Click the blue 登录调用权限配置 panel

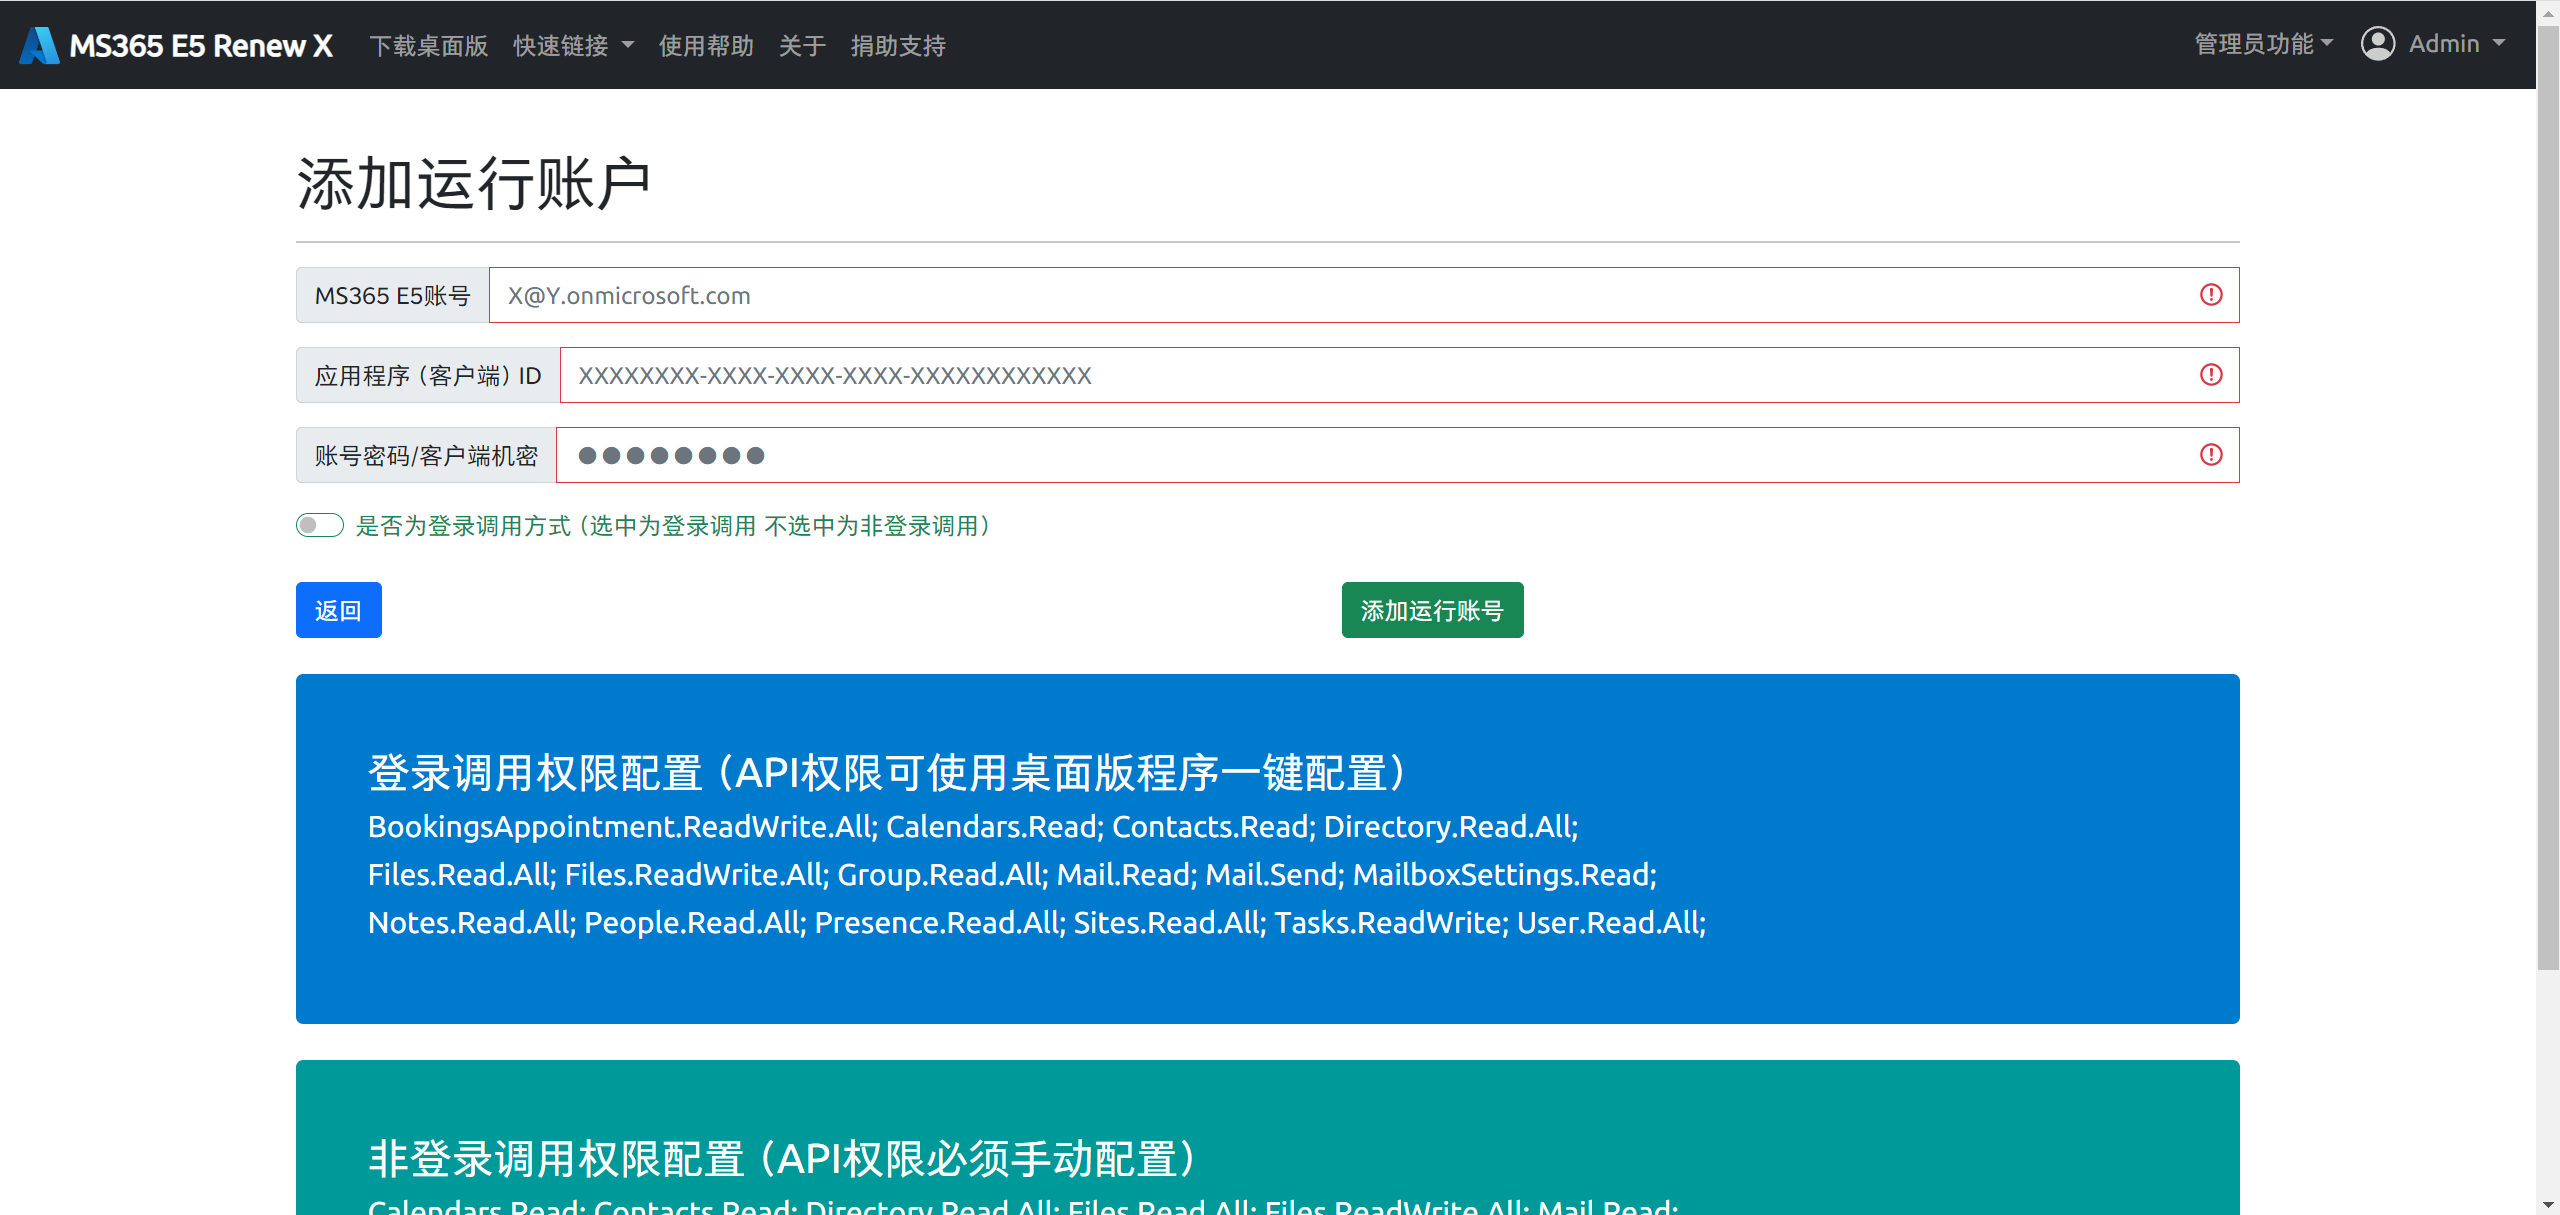pos(1268,850)
